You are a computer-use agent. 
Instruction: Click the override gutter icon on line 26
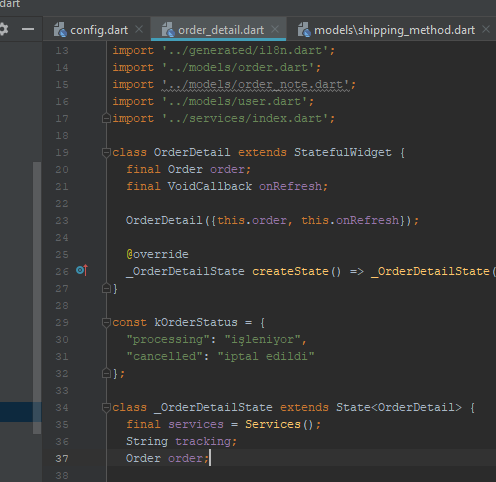[x=82, y=270]
